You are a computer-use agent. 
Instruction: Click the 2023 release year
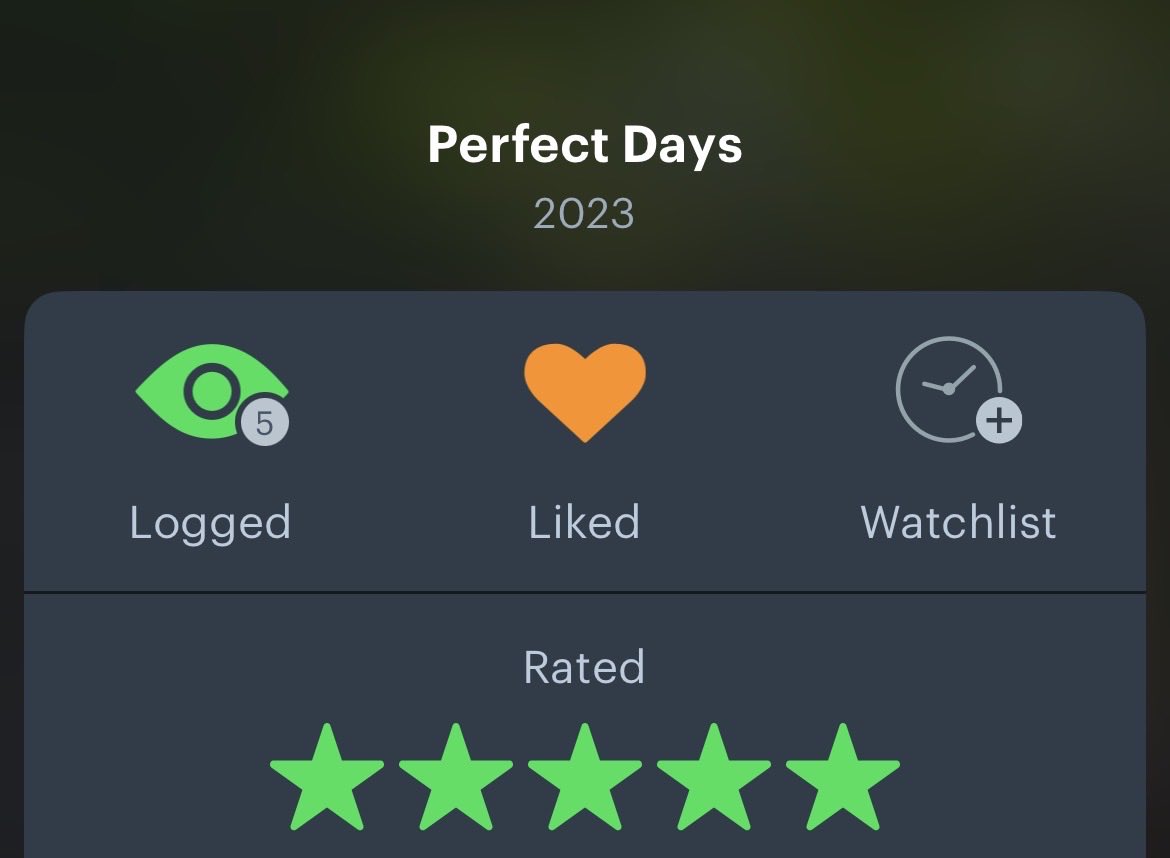(584, 214)
